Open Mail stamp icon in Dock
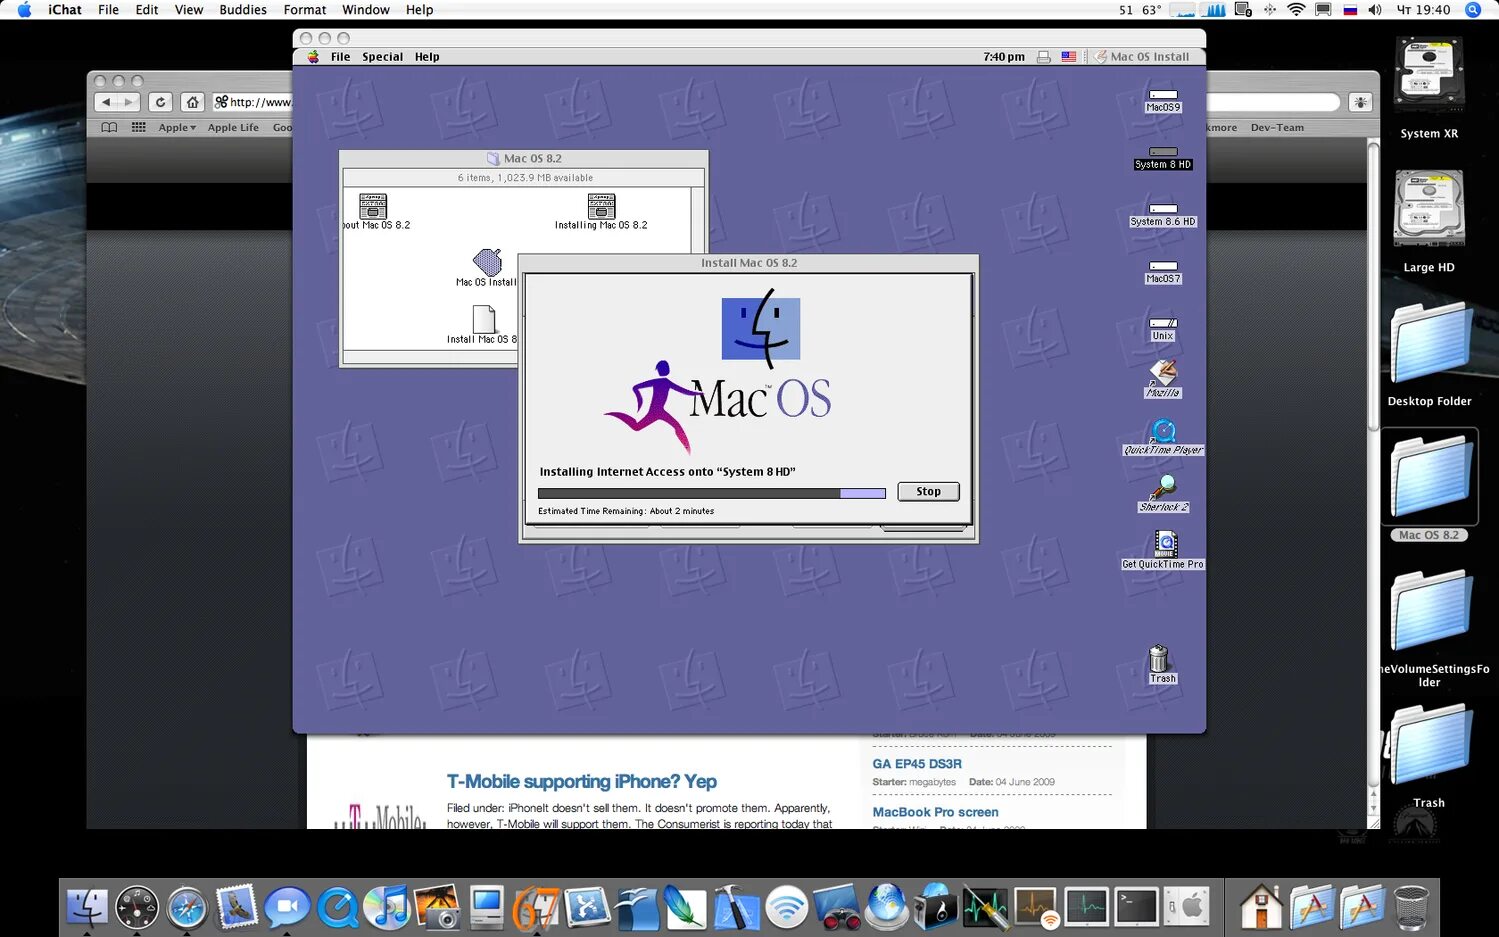The height and width of the screenshot is (937, 1499). tap(236, 907)
